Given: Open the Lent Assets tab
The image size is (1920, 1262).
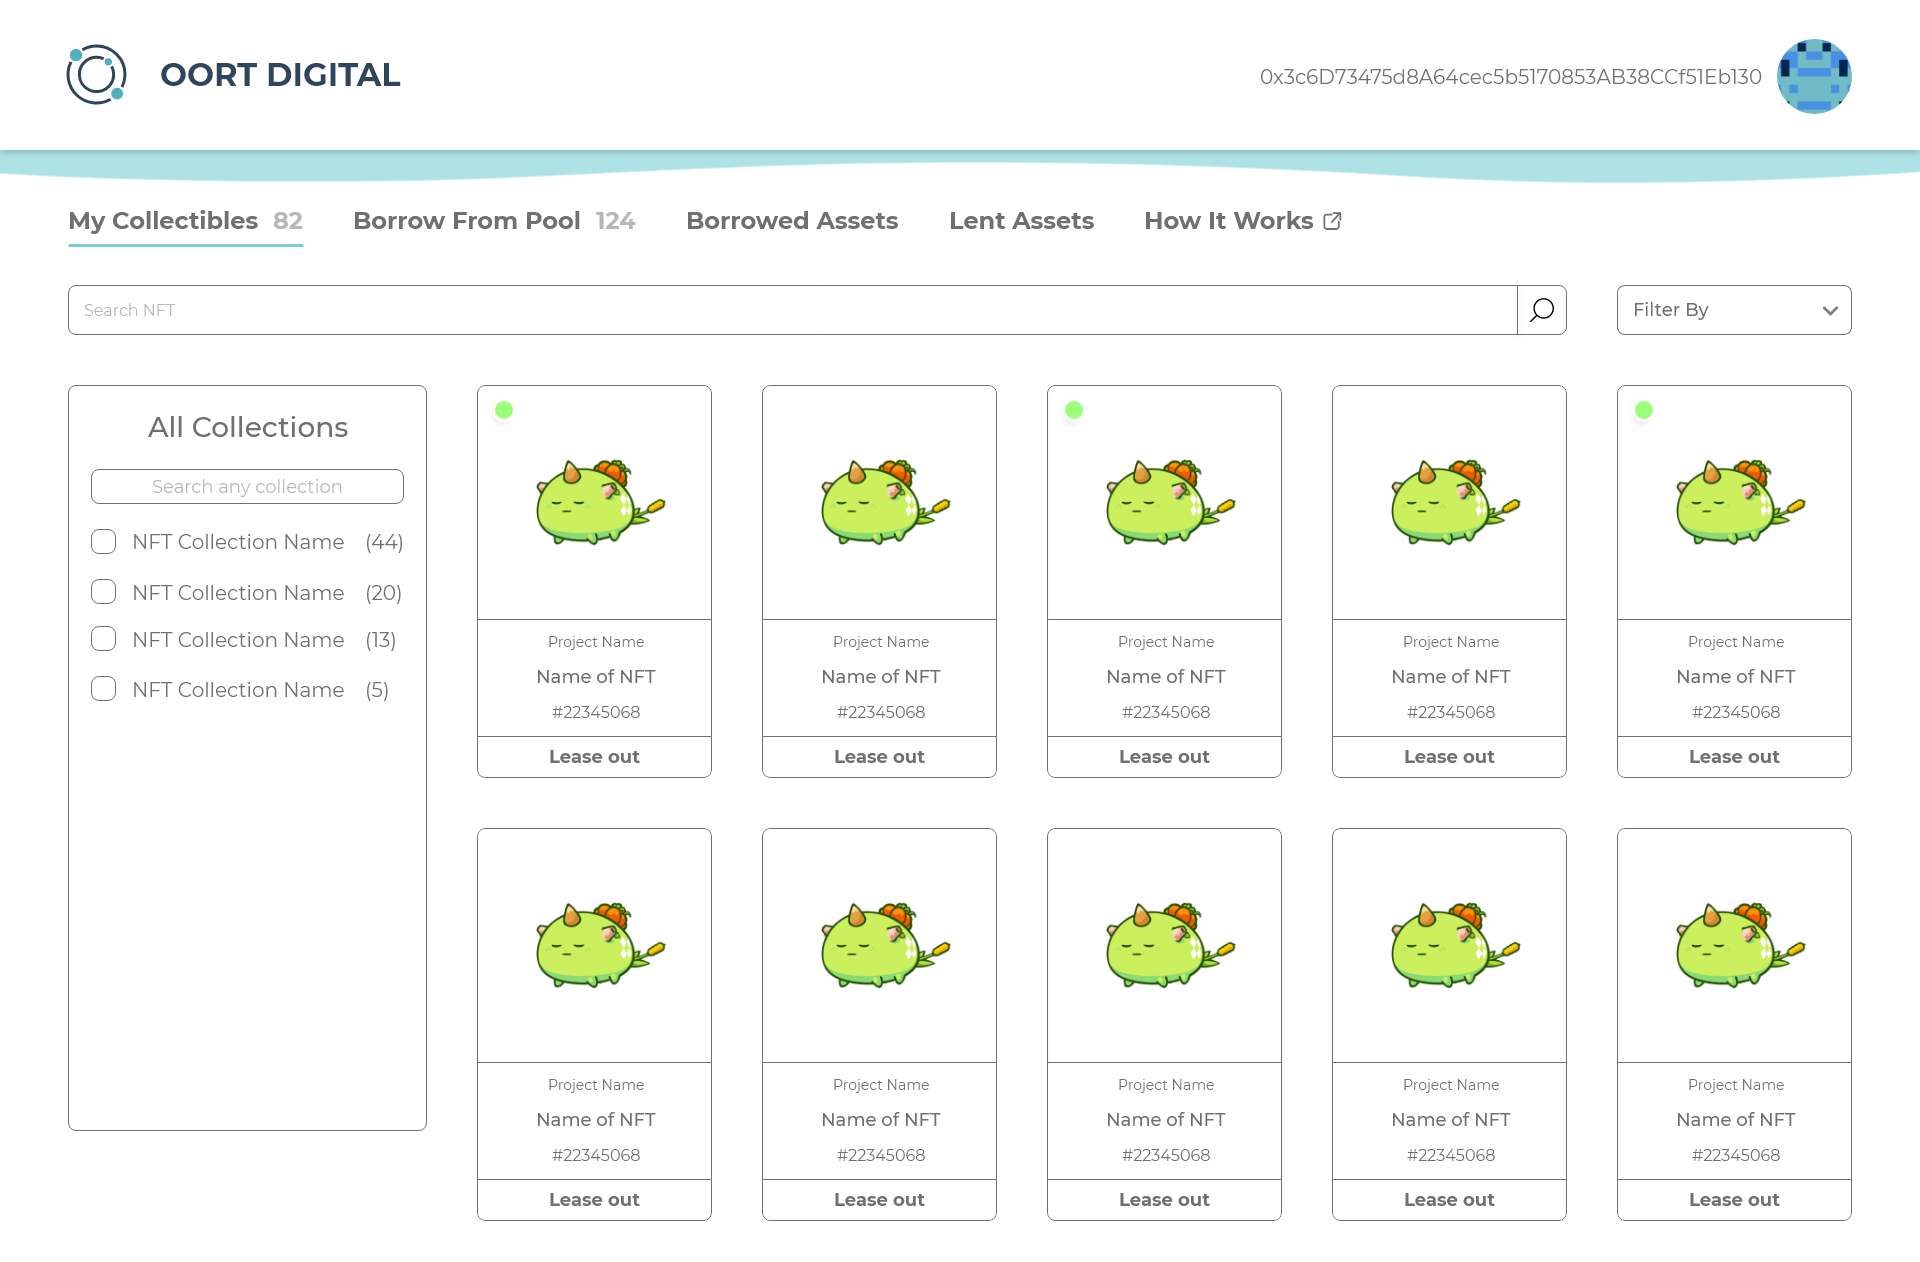Looking at the screenshot, I should 1021,221.
